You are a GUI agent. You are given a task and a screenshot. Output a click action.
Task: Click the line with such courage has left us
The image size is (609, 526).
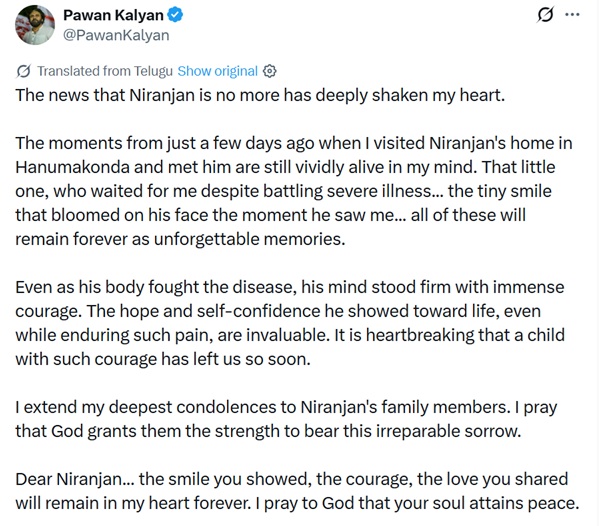coord(163,359)
